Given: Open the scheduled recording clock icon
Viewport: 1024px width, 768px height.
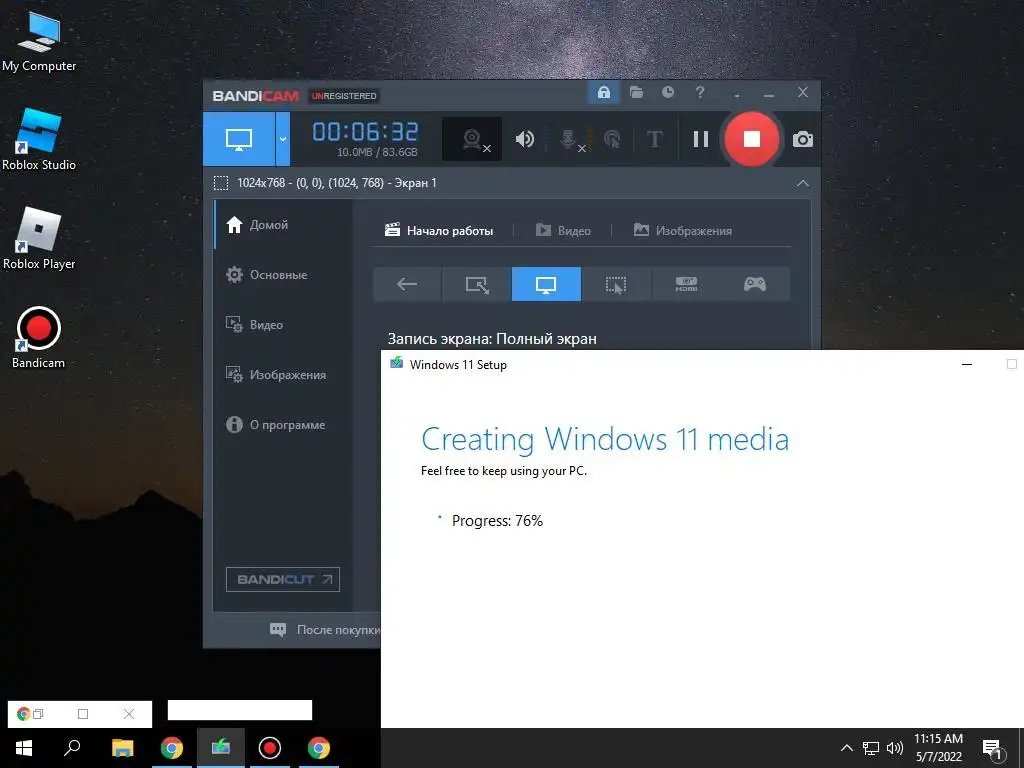Looking at the screenshot, I should pyautogui.click(x=667, y=93).
